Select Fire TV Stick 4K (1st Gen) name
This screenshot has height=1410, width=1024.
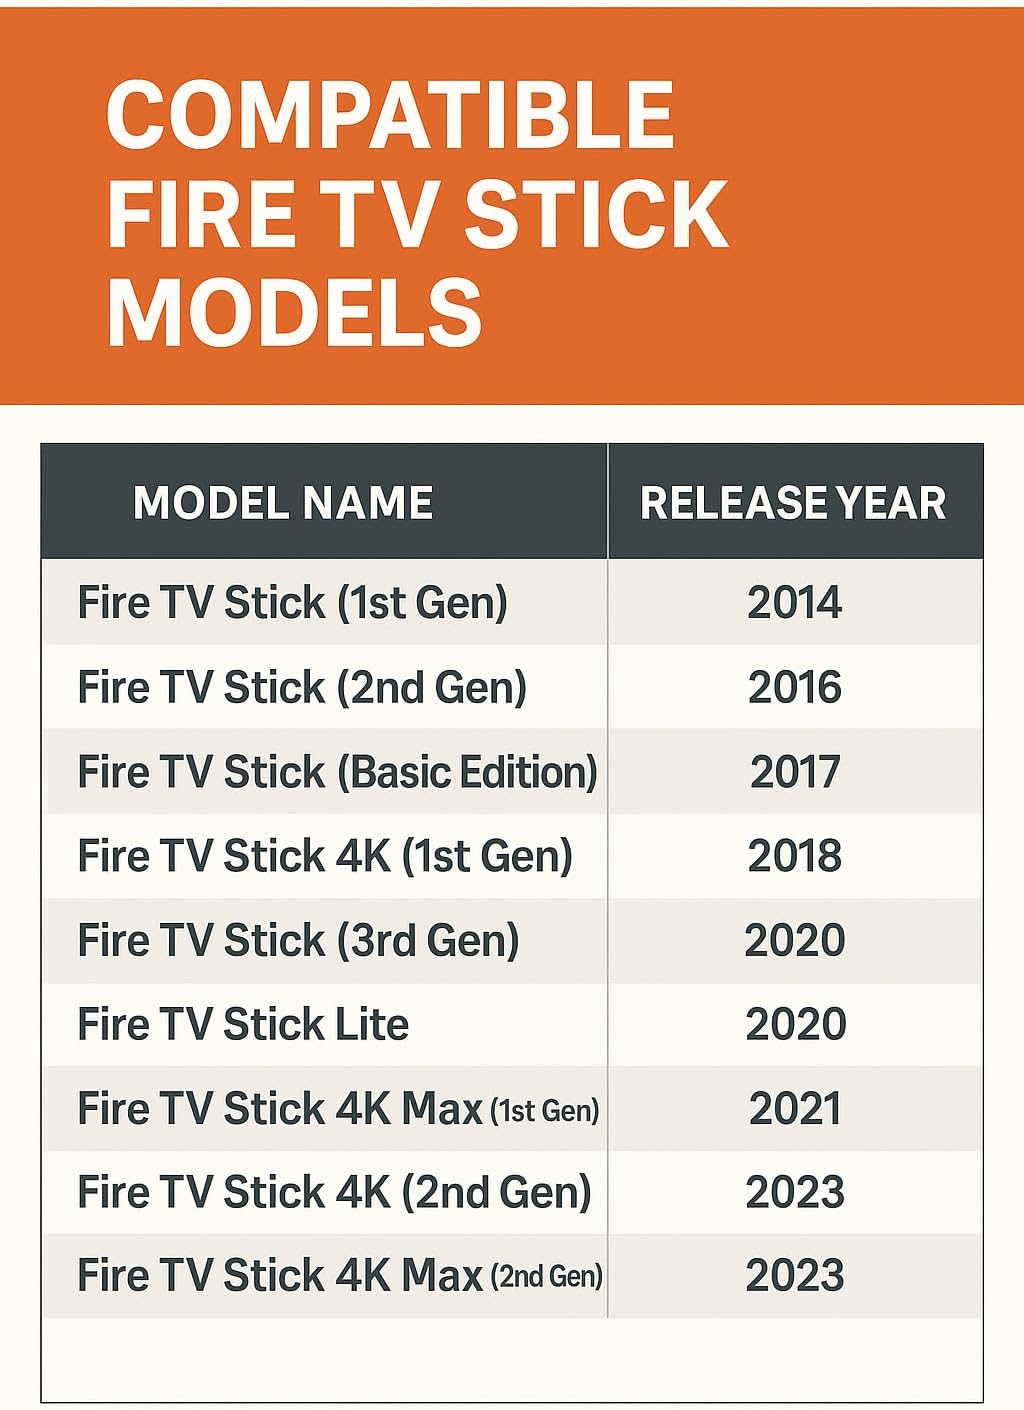click(325, 856)
